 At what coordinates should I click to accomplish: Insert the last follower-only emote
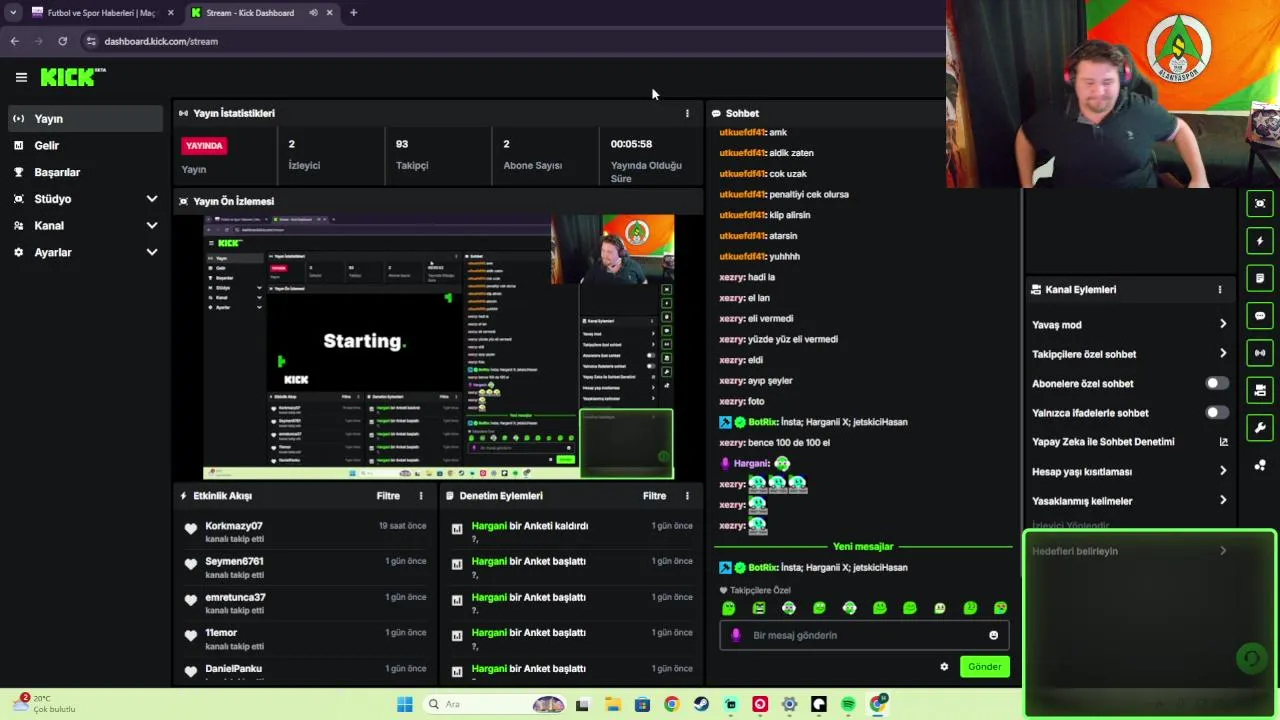[1000, 608]
